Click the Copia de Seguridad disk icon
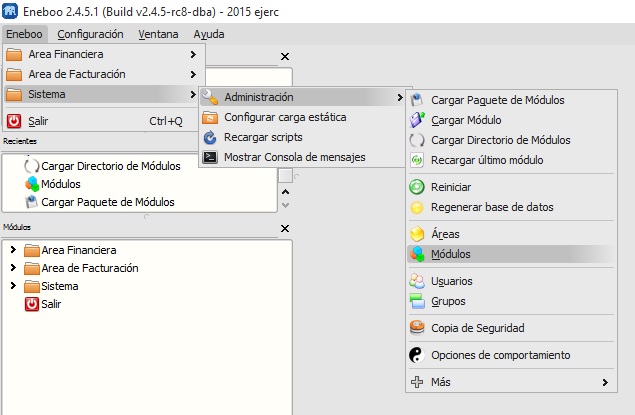Image resolution: width=635 pixels, height=415 pixels. (x=417, y=328)
